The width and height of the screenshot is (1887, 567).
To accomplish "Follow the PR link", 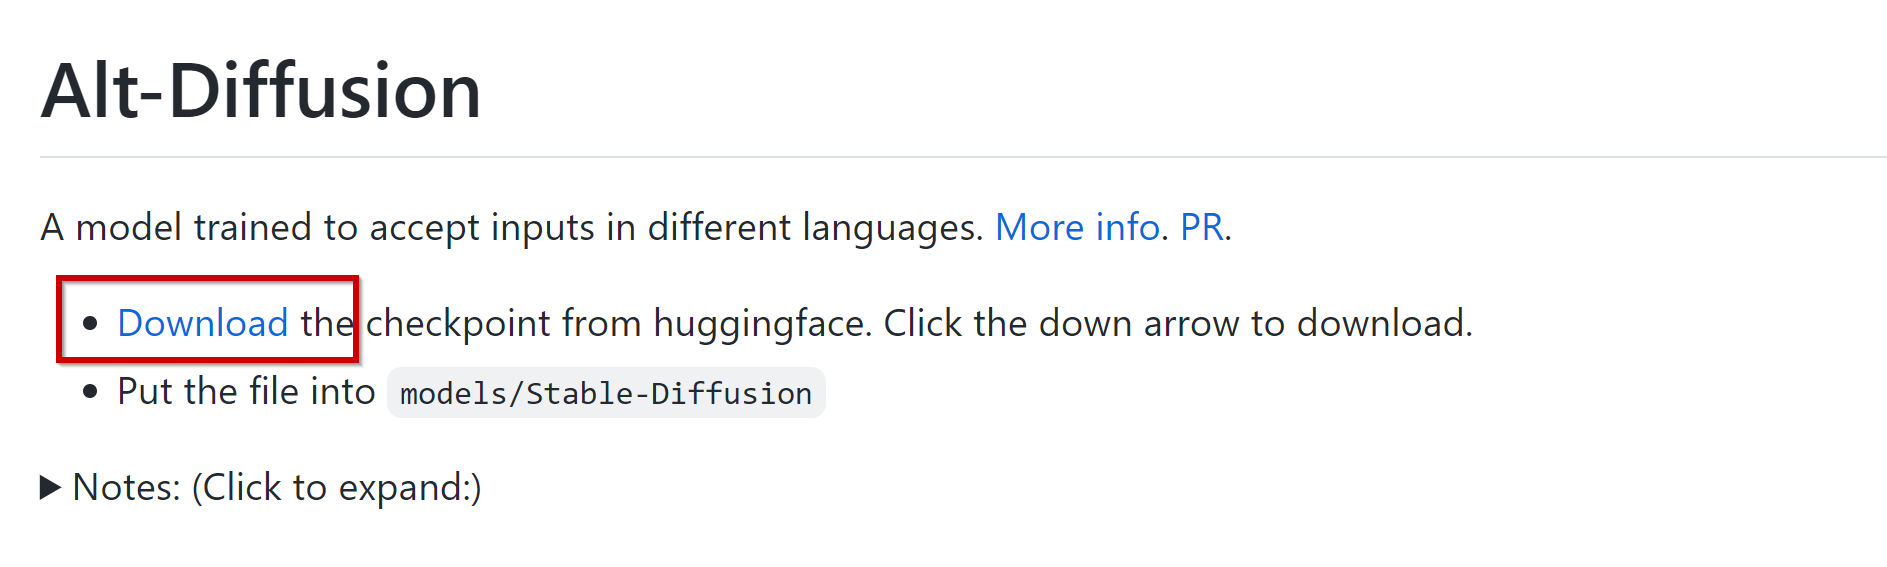I will [x=1201, y=227].
